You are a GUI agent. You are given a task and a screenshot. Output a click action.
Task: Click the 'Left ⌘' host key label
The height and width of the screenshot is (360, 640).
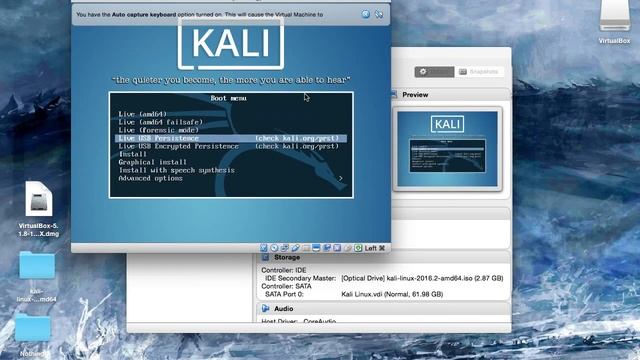(x=375, y=248)
